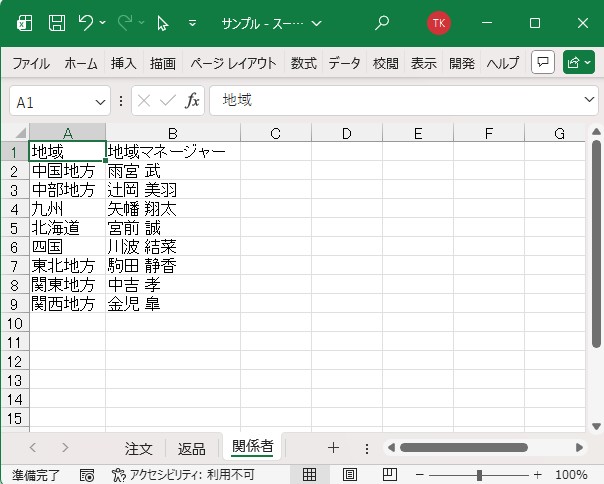The height and width of the screenshot is (484, 604).
Task: Select cell B5 containing 宮前 誠
Action: point(172,227)
